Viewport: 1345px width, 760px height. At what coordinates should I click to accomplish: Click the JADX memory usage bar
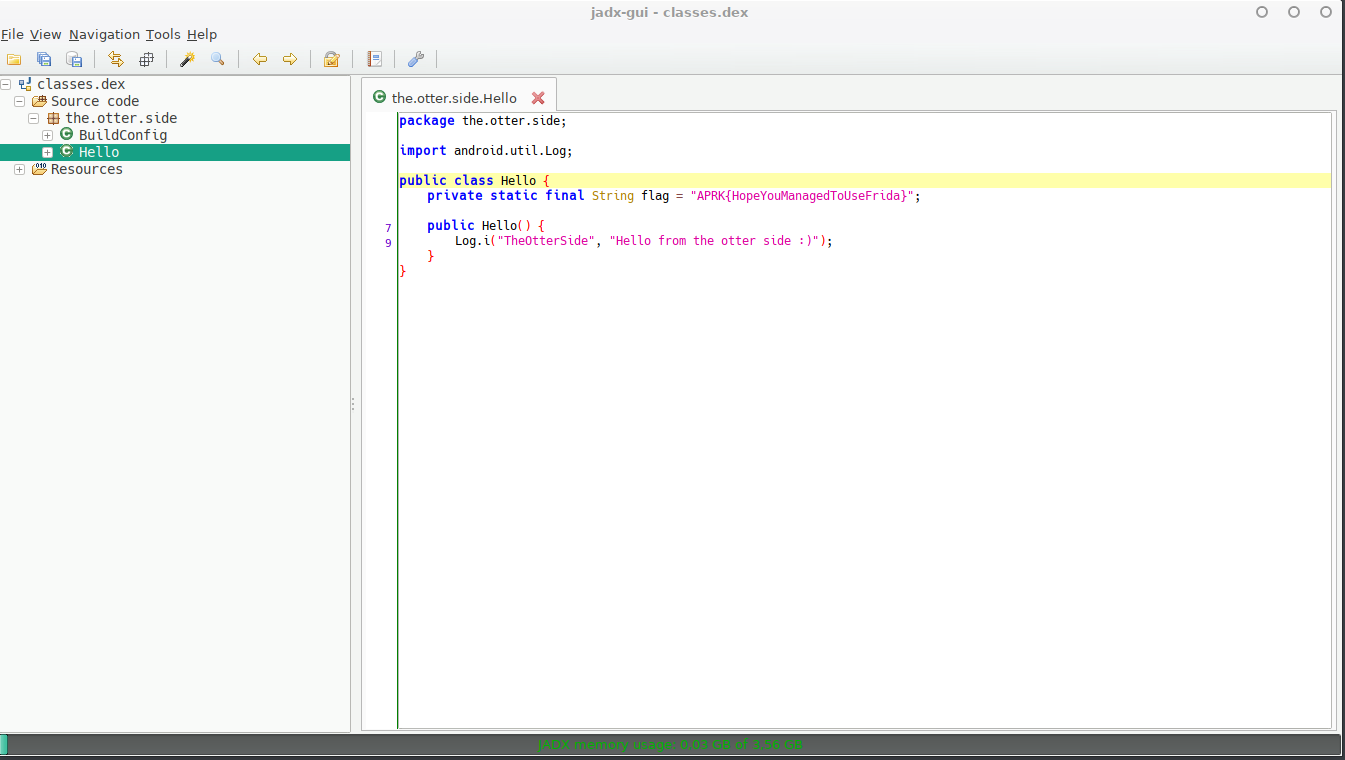click(670, 745)
